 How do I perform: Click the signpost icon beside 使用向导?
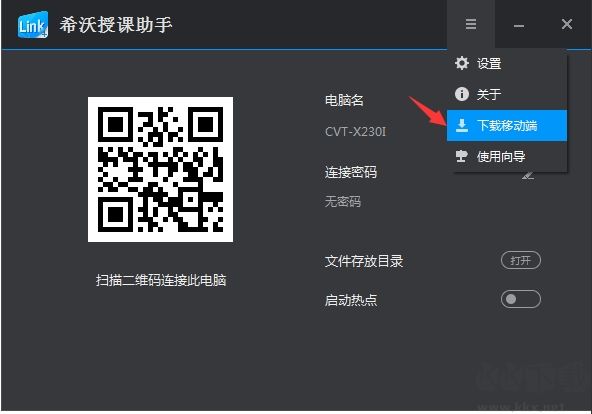[x=461, y=156]
